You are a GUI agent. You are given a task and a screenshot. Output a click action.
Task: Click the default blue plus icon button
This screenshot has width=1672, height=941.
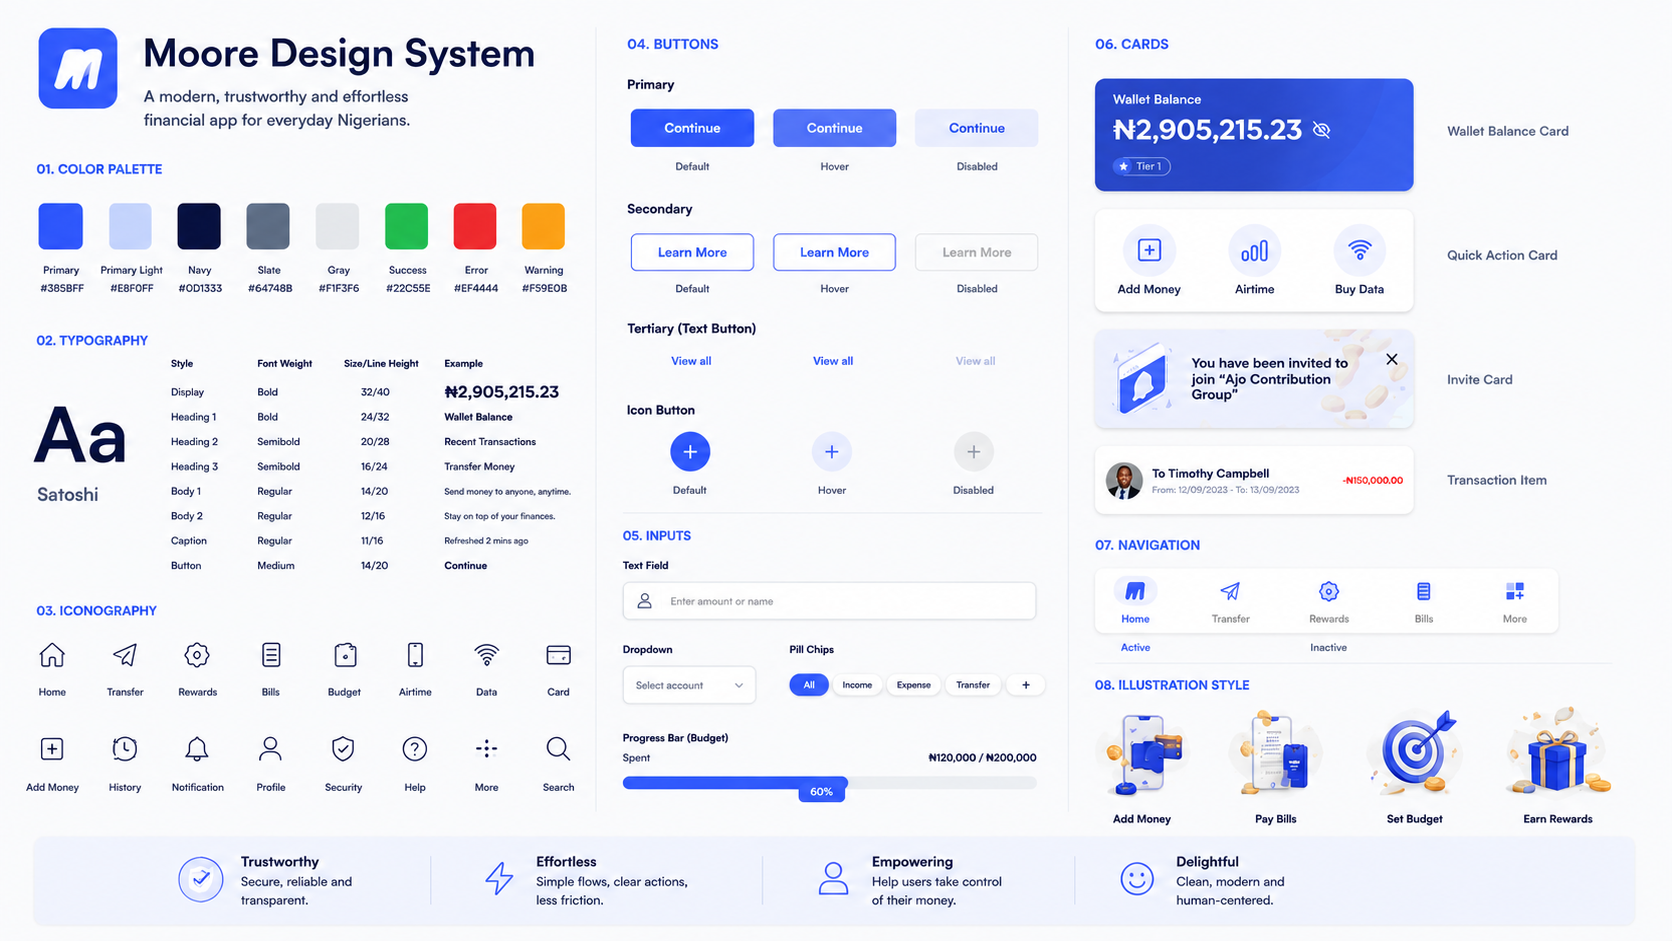(x=690, y=452)
